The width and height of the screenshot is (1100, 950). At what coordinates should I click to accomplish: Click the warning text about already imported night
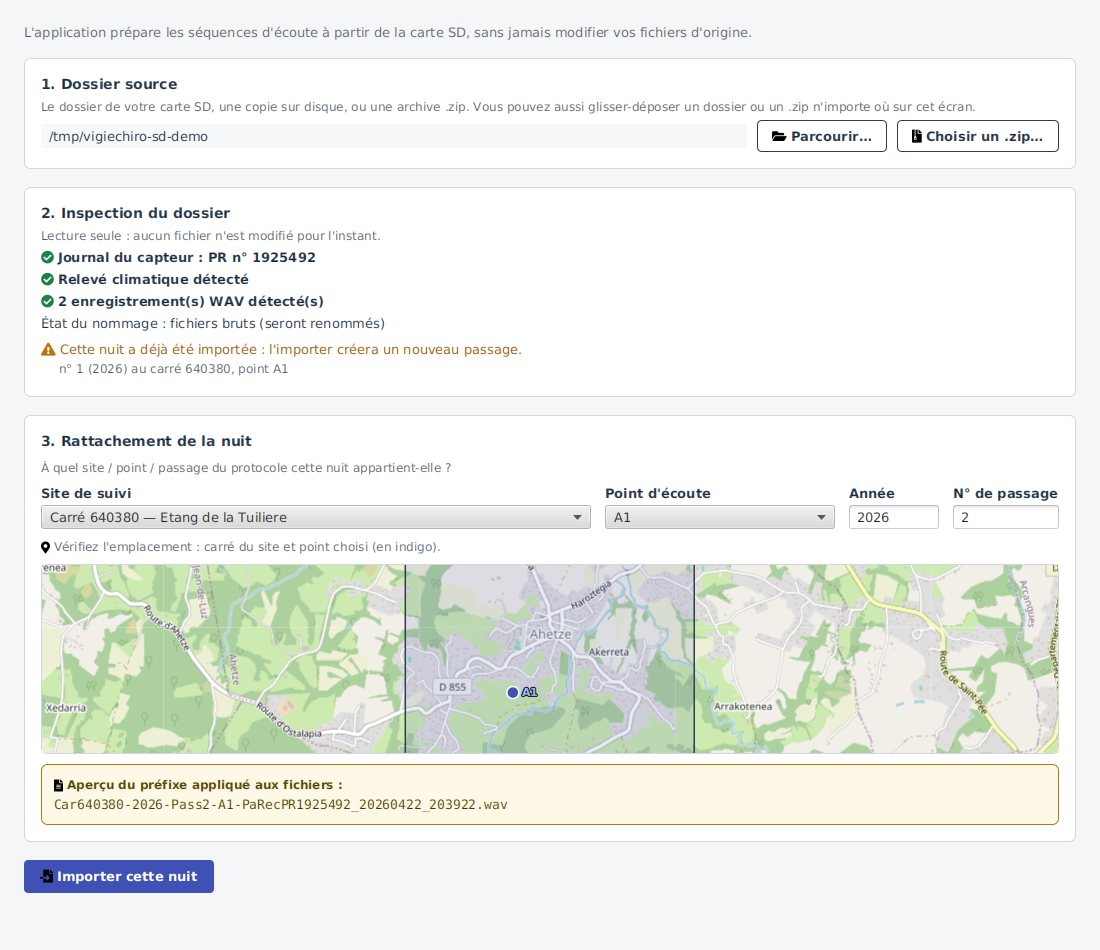pos(290,349)
